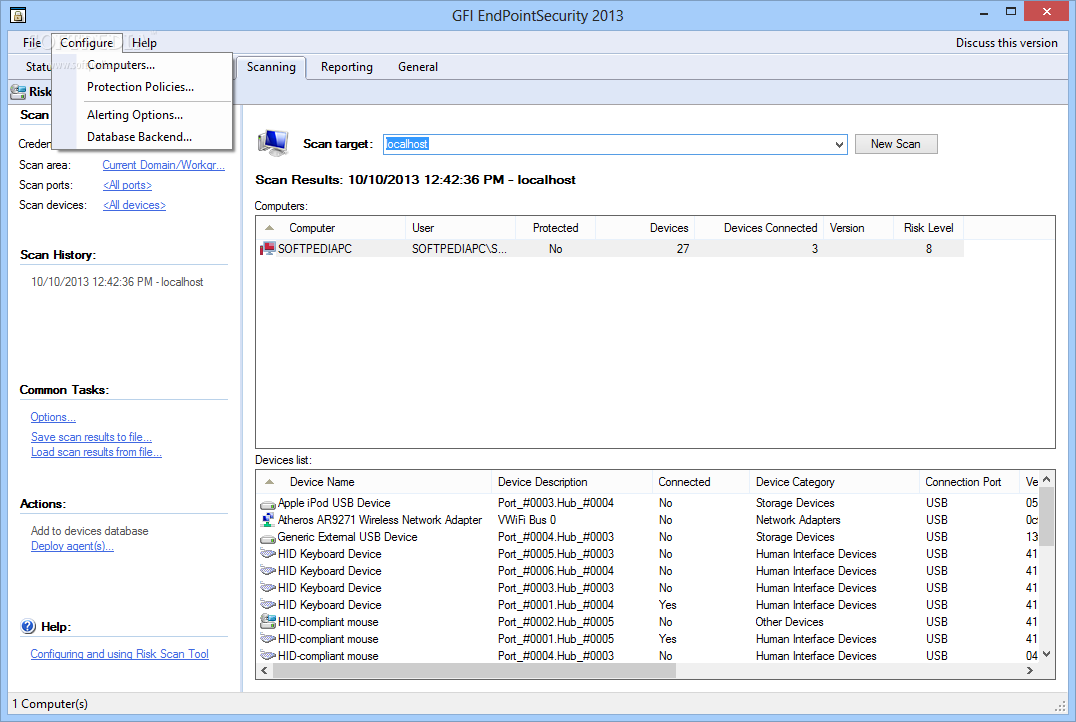Click the Apple iPod USB Device drive icon

point(268,504)
